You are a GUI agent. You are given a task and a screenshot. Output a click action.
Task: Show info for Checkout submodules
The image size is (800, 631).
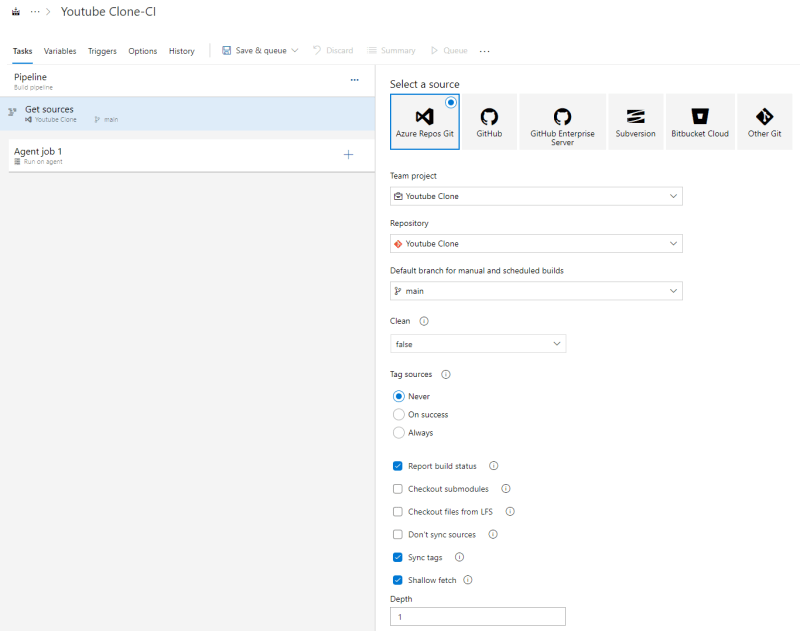pos(506,489)
